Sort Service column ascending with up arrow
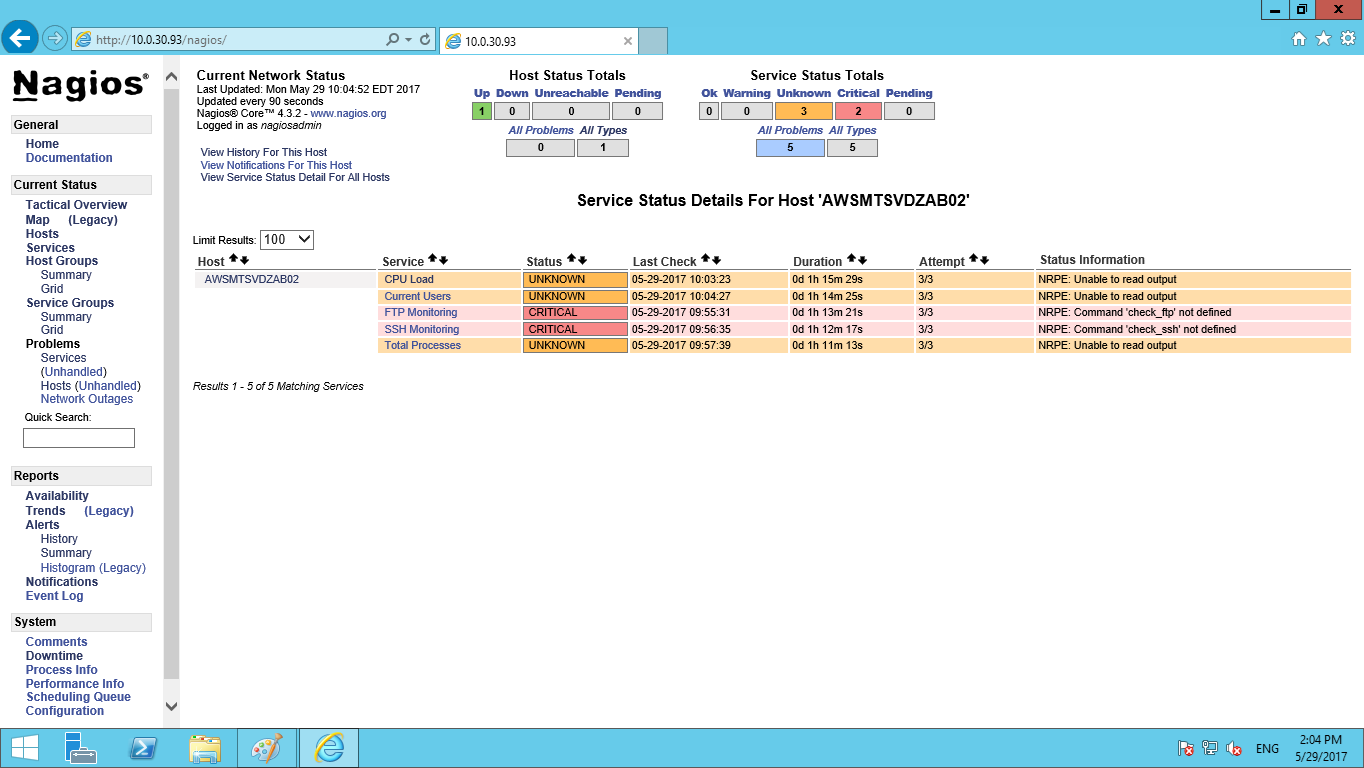Image resolution: width=1364 pixels, height=768 pixels. pyautogui.click(x=432, y=260)
